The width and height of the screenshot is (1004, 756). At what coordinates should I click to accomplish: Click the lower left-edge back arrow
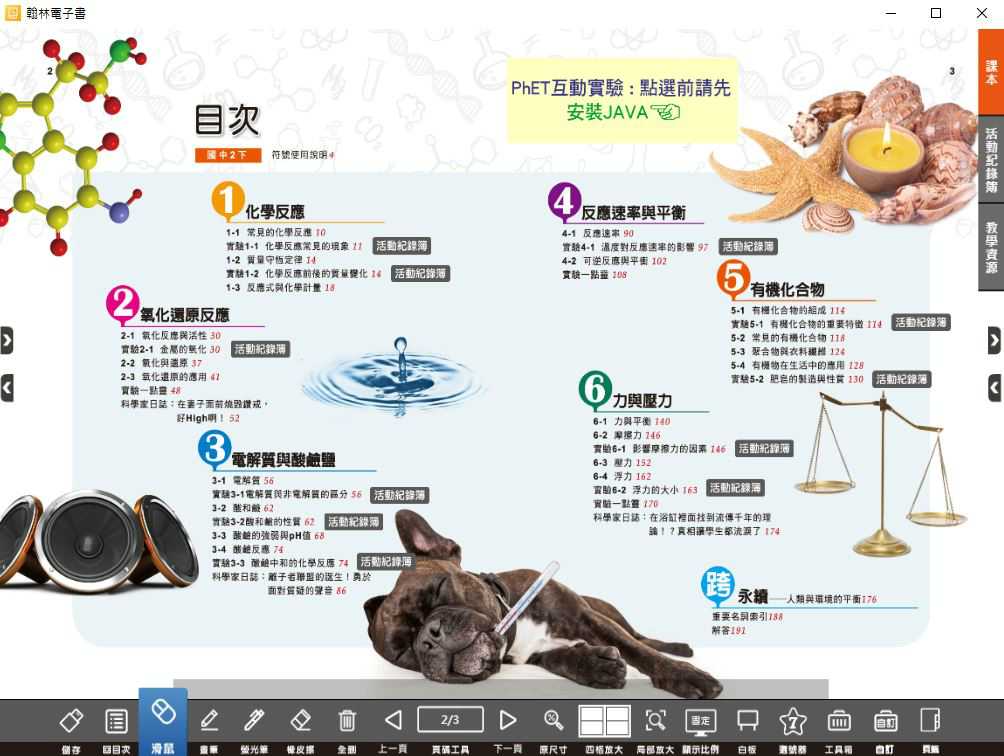[x=7, y=388]
